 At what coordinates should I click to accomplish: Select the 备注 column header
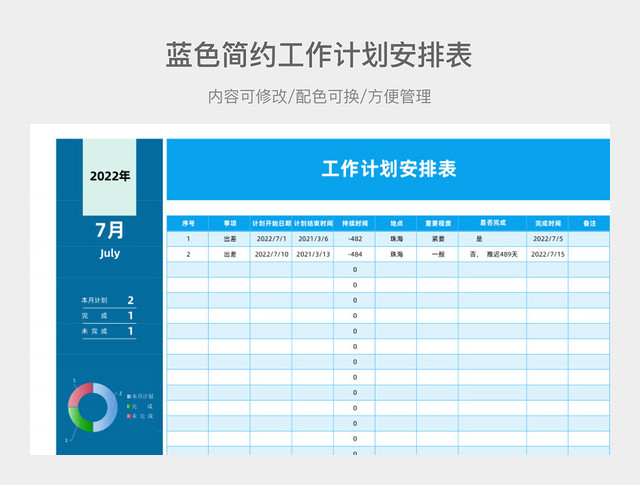pyautogui.click(x=589, y=223)
